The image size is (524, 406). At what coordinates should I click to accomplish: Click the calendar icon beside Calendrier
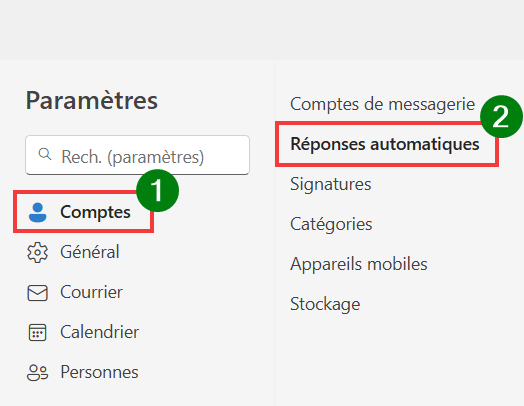pyautogui.click(x=37, y=332)
